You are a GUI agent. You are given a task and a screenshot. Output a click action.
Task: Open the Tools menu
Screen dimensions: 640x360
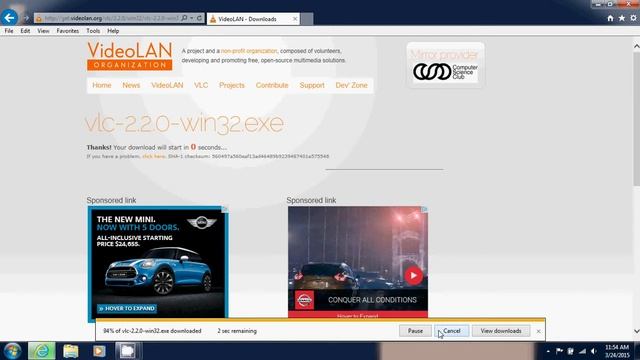[x=93, y=31]
